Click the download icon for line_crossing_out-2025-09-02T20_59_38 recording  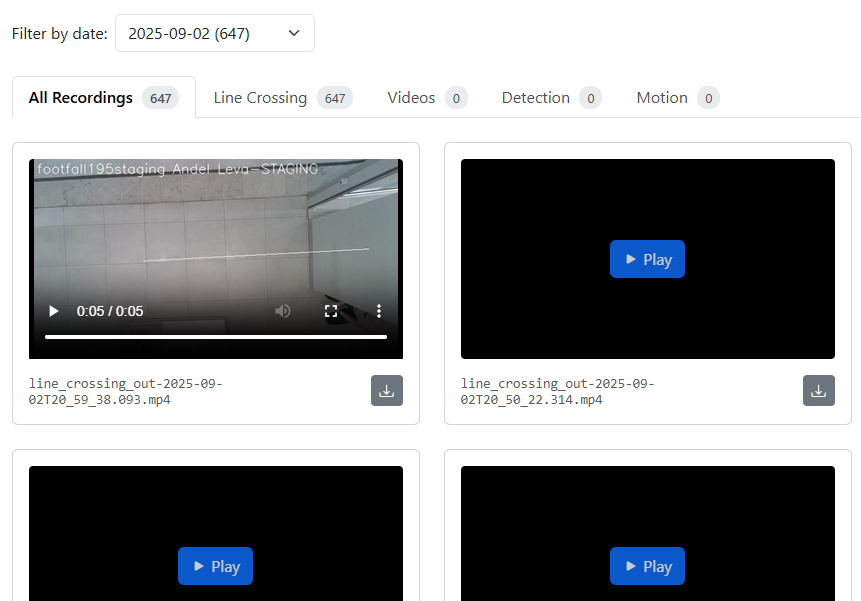387,391
